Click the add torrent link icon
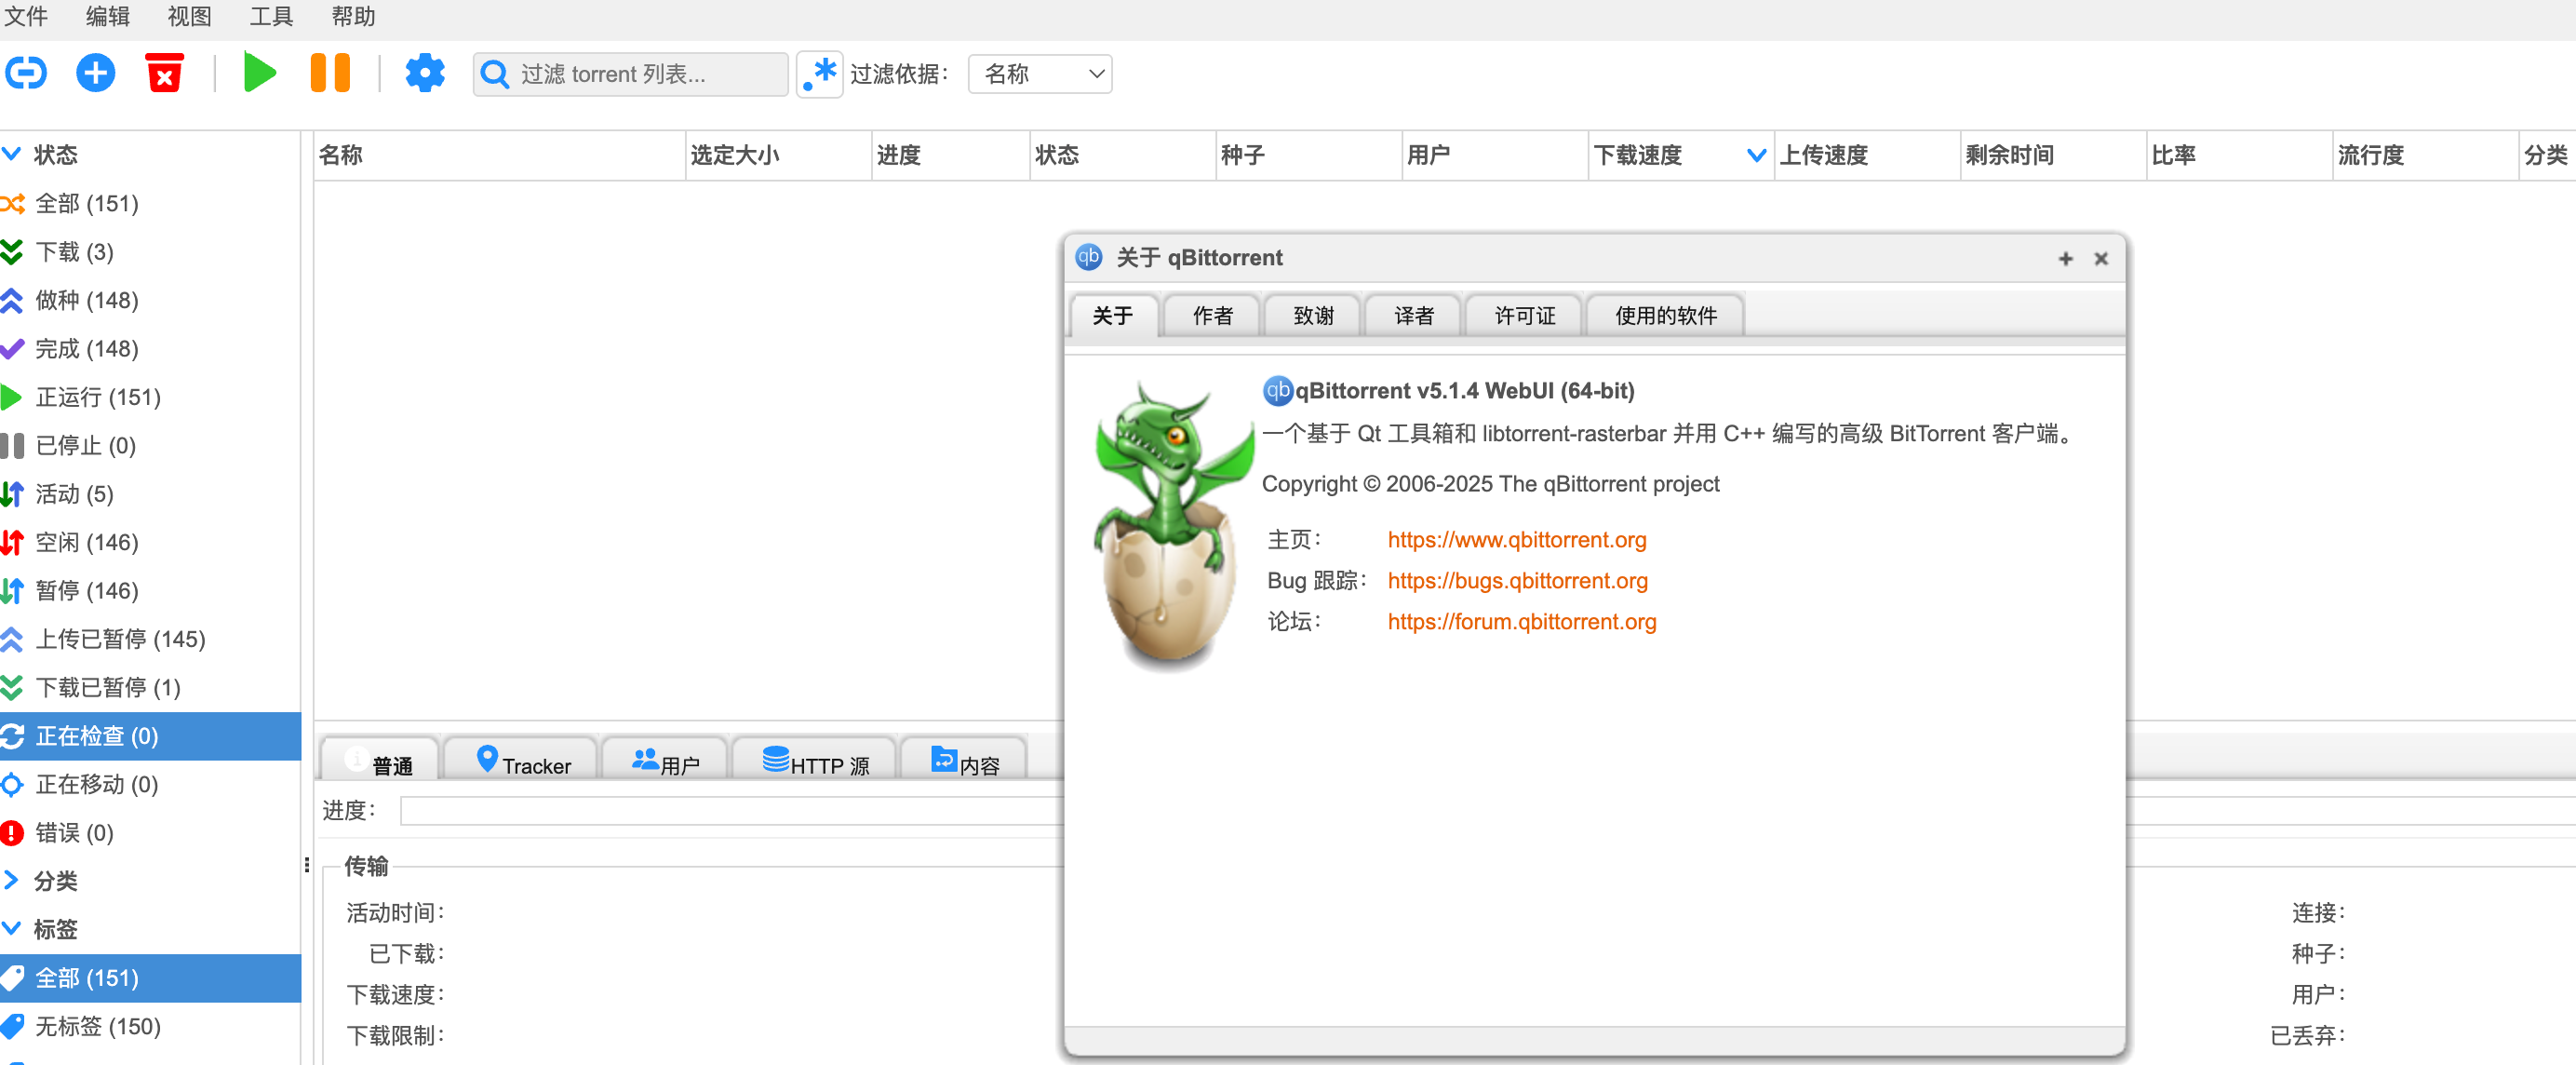2576x1065 pixels. 26,73
